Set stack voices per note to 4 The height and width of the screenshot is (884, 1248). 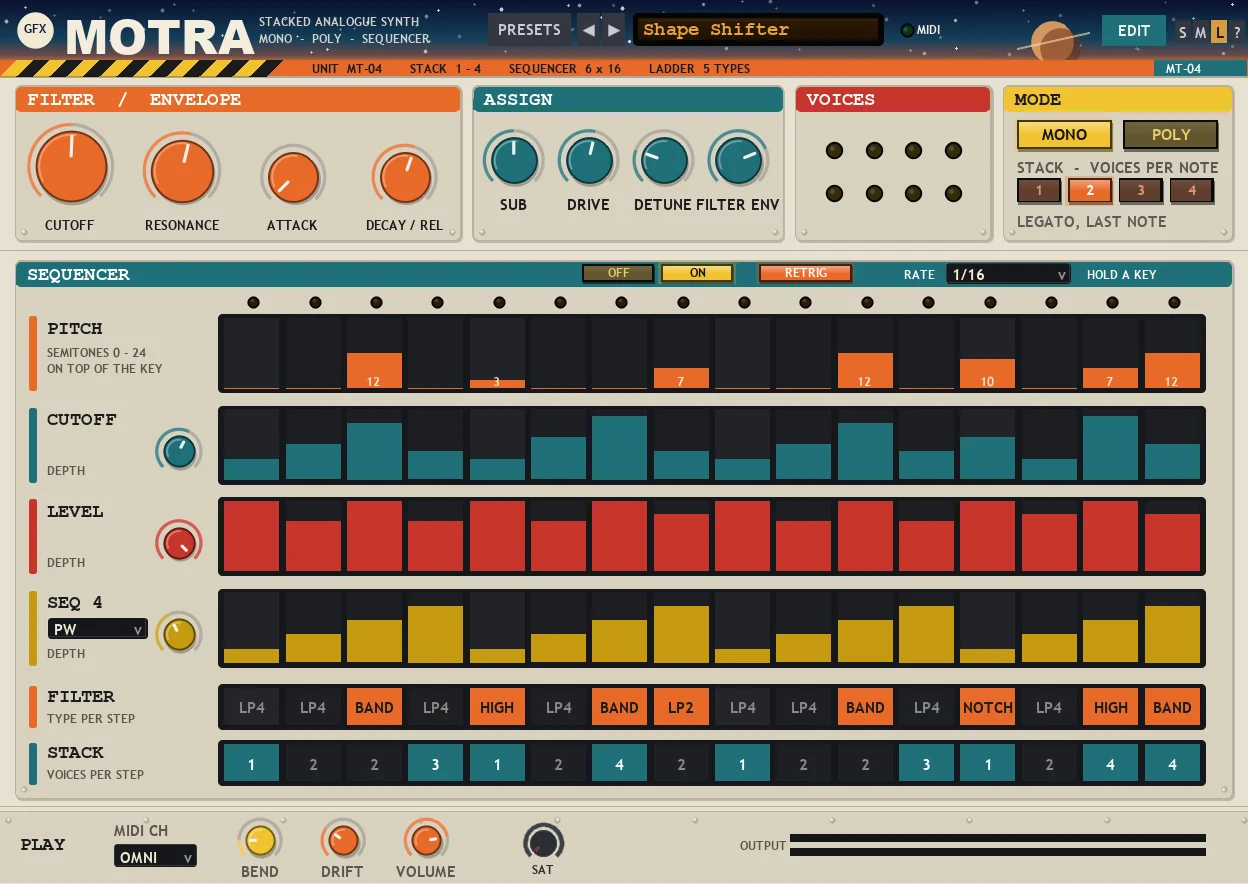click(x=1192, y=191)
